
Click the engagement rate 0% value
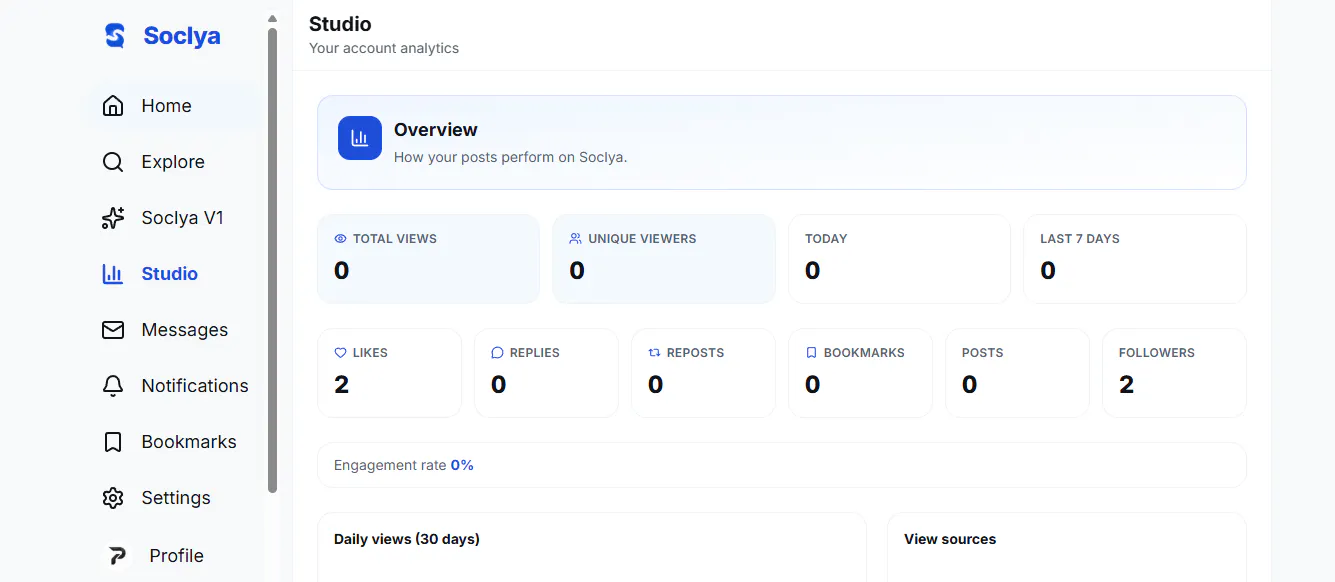click(x=462, y=465)
